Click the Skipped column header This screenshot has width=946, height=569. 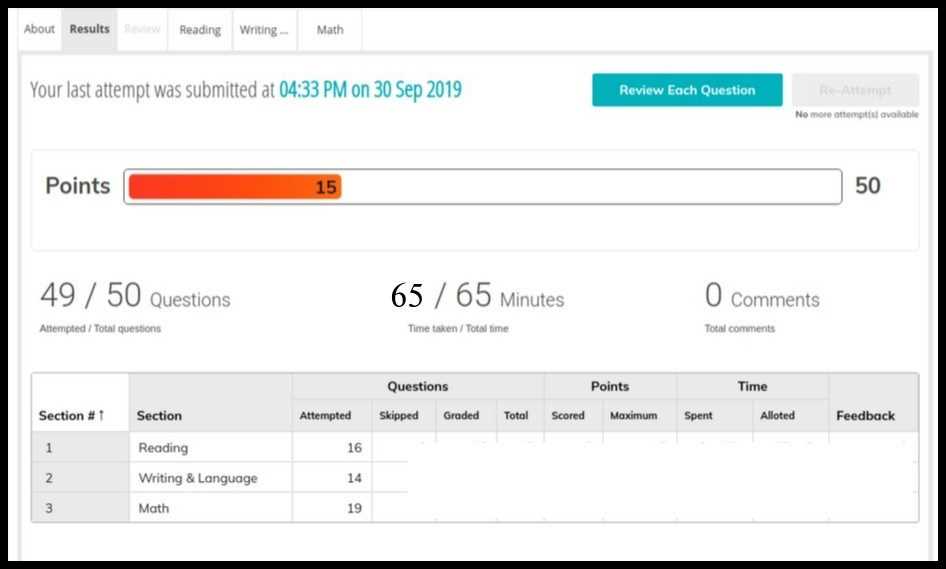tap(399, 415)
